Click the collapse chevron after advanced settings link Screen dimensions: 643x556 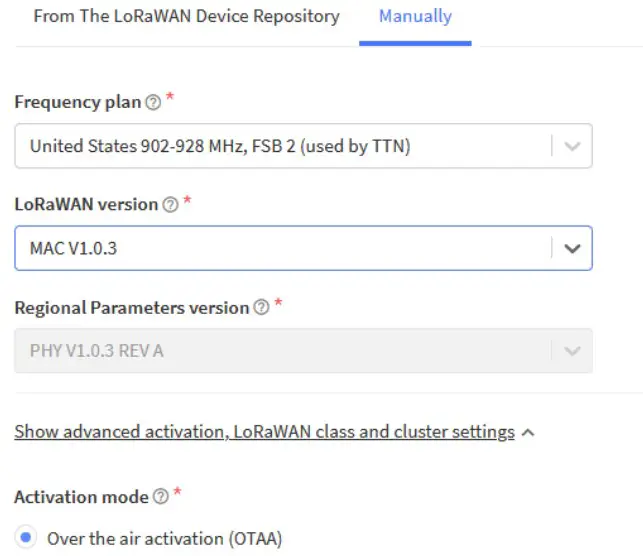(x=528, y=433)
